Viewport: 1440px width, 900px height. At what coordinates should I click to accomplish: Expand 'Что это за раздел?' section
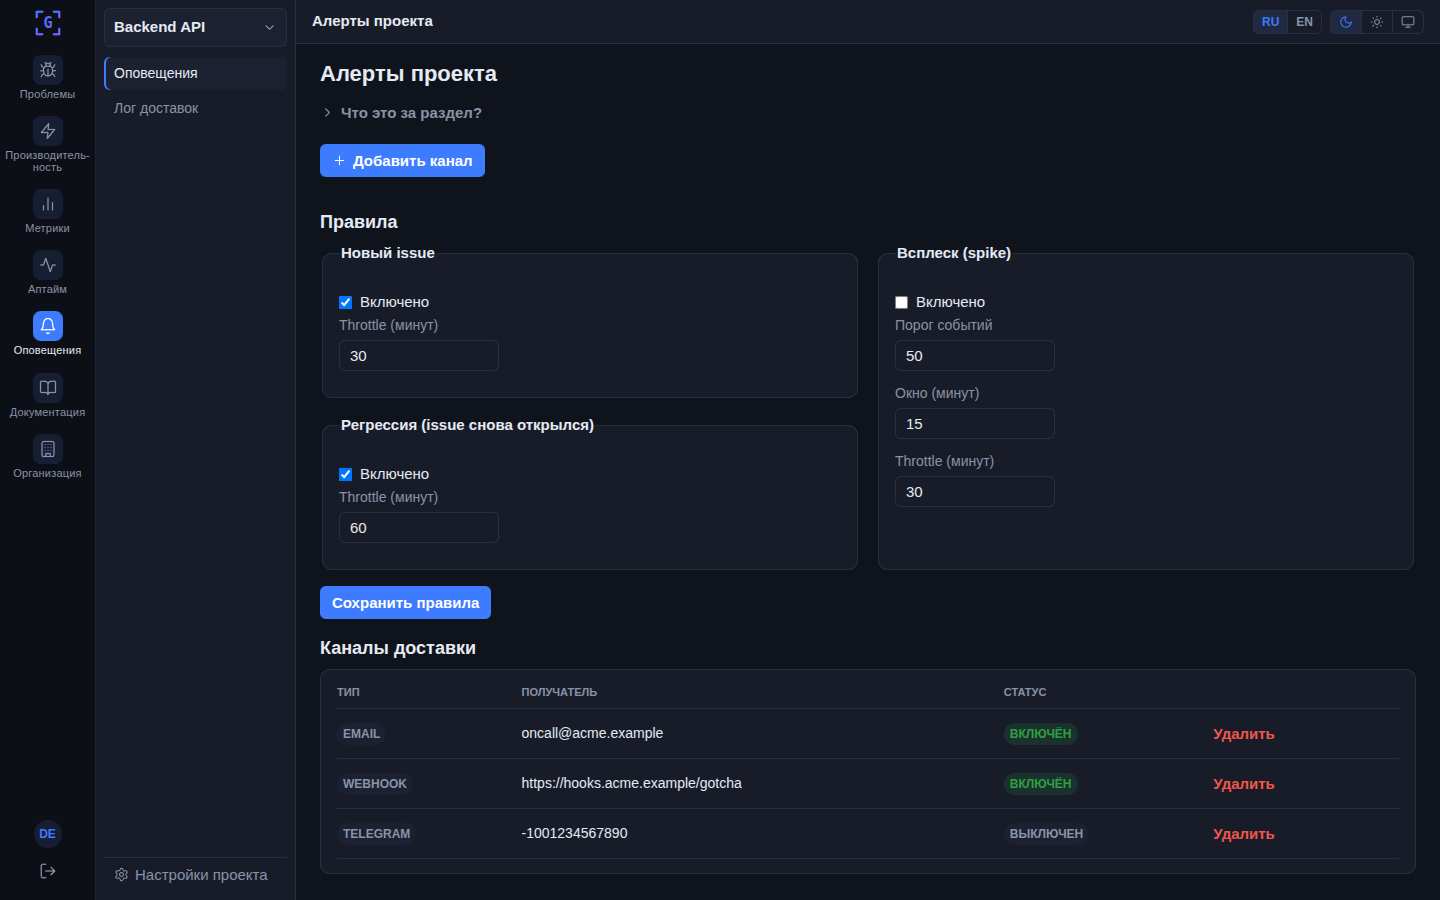(401, 113)
